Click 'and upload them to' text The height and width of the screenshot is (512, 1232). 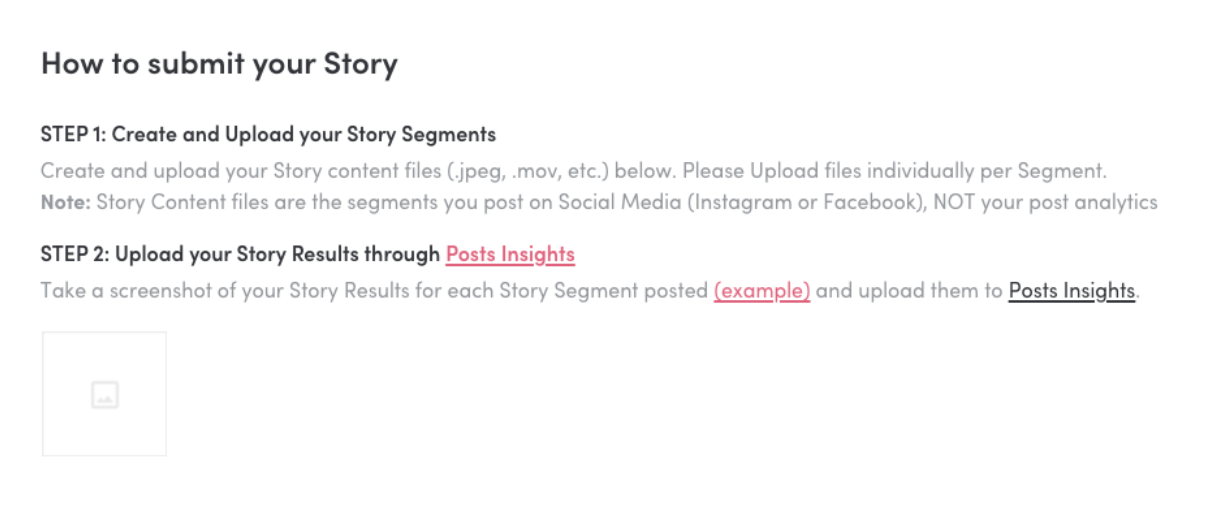tap(909, 291)
